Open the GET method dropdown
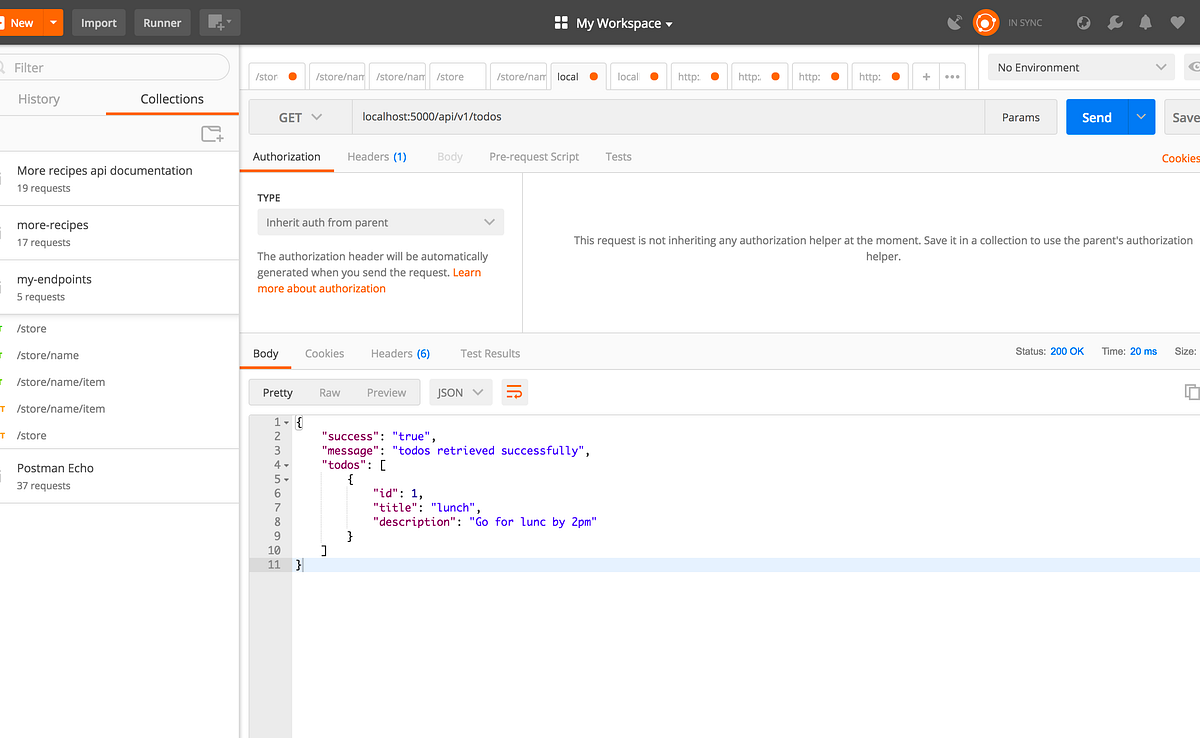 pyautogui.click(x=299, y=116)
